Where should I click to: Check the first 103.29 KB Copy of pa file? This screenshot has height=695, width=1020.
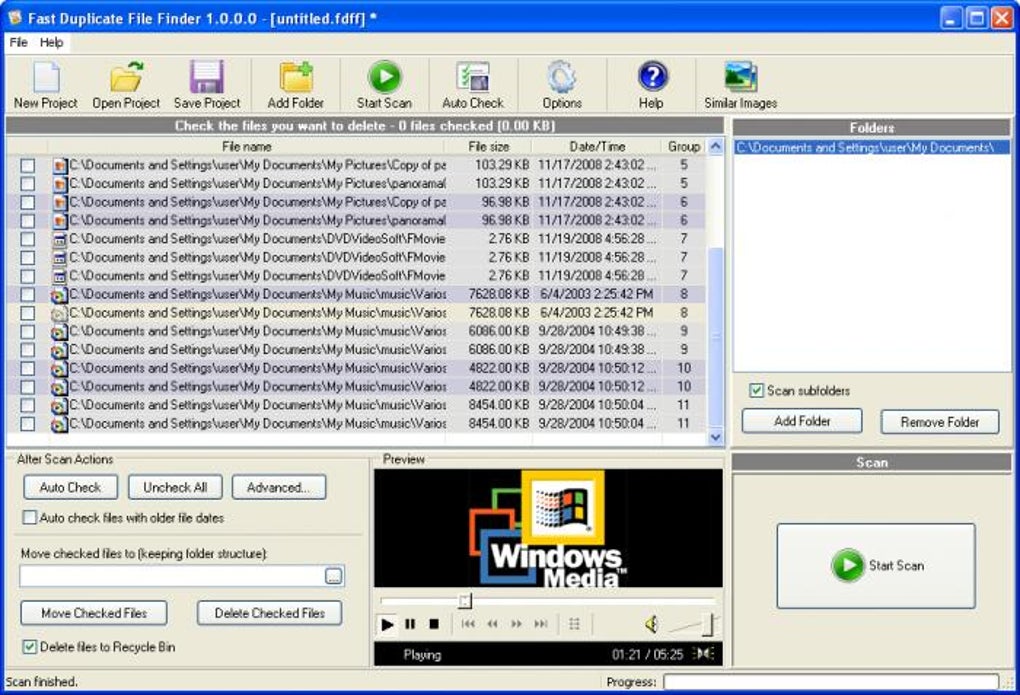point(27,165)
